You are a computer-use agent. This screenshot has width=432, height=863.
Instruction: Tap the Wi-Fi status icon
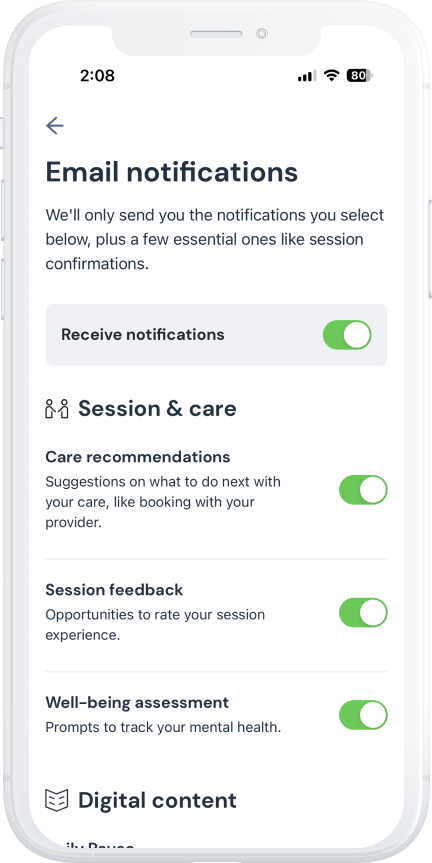tap(331, 75)
